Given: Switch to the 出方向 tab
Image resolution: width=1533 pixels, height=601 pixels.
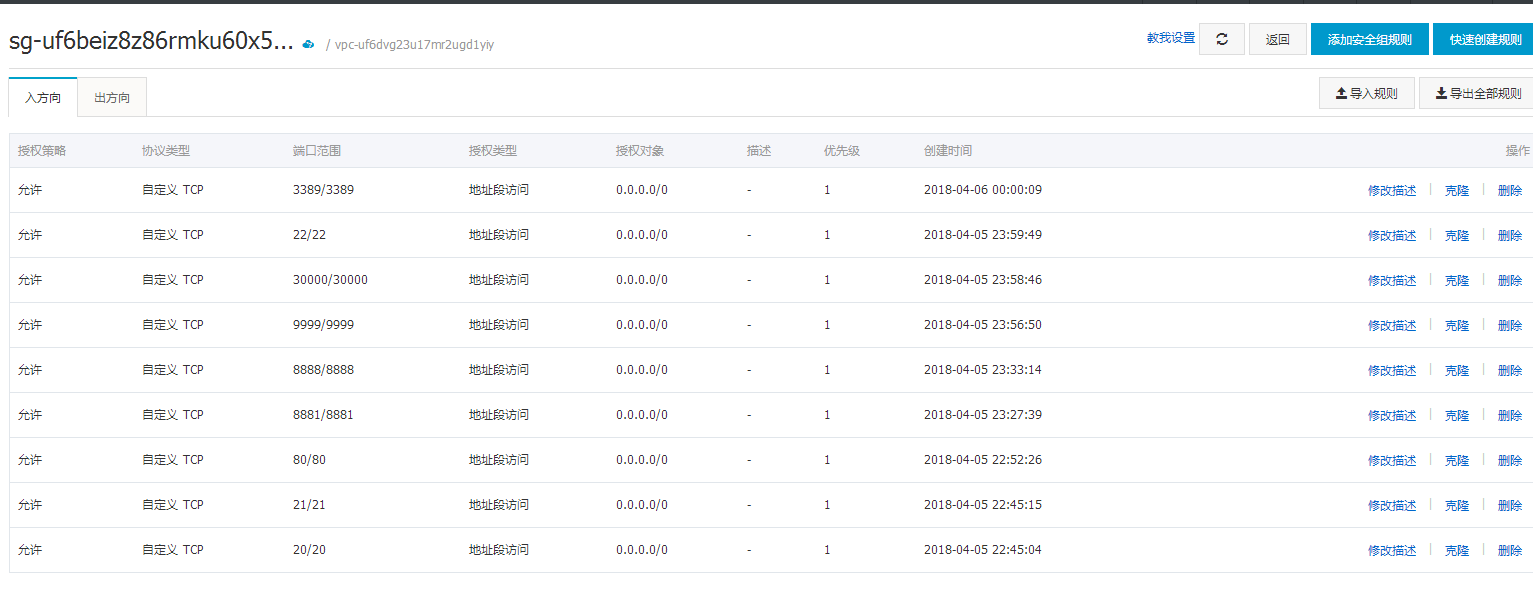Looking at the screenshot, I should click(x=112, y=98).
